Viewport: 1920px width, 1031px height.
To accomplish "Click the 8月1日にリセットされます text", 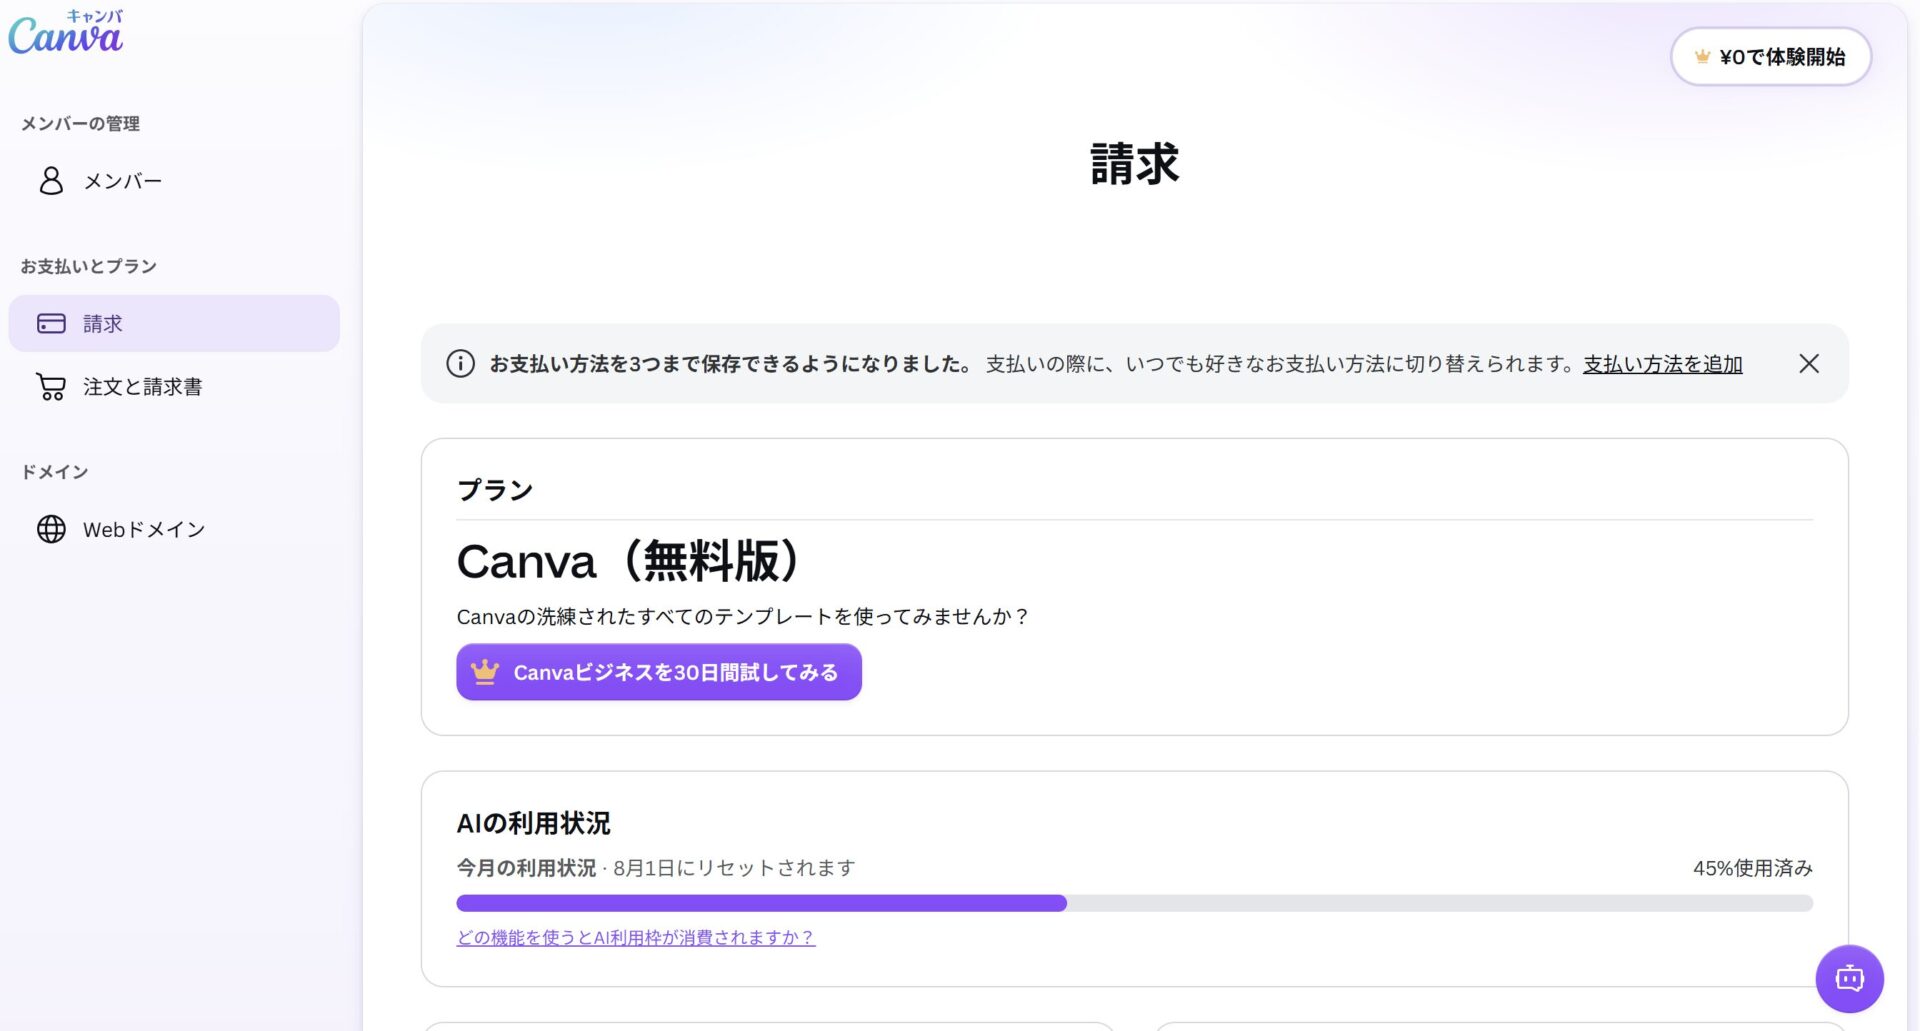I will 734,868.
